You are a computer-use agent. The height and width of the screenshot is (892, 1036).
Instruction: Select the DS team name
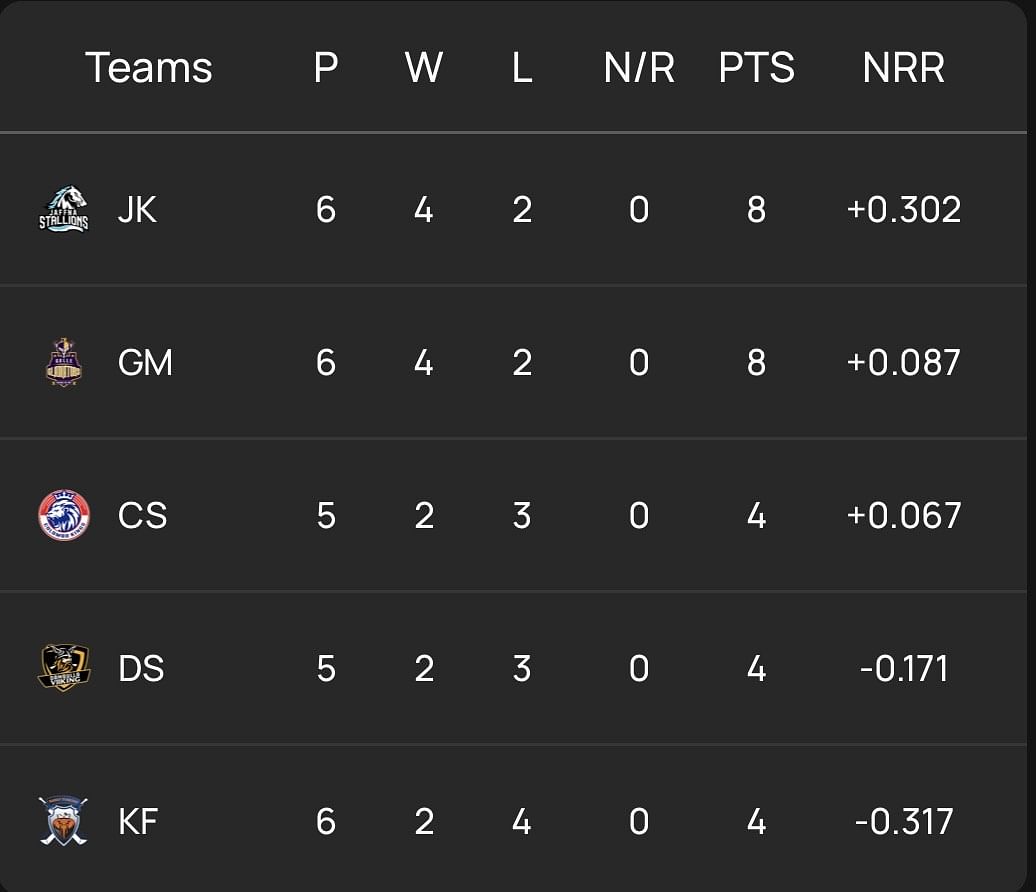point(141,668)
